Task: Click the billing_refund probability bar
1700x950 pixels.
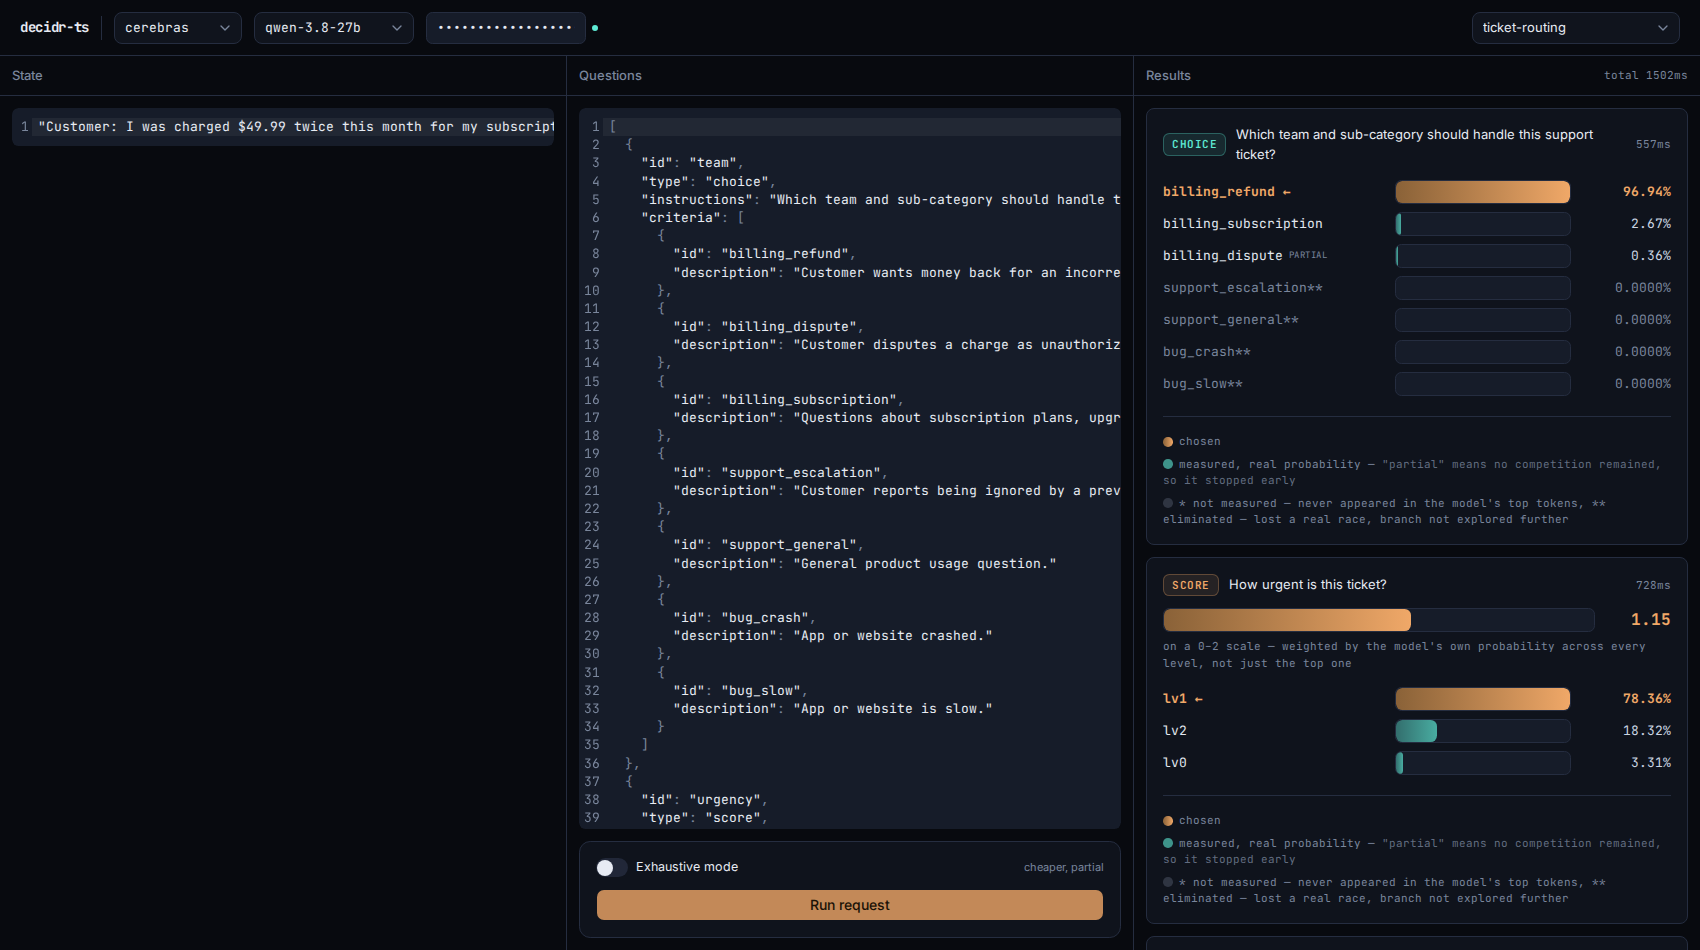Action: pyautogui.click(x=1483, y=192)
